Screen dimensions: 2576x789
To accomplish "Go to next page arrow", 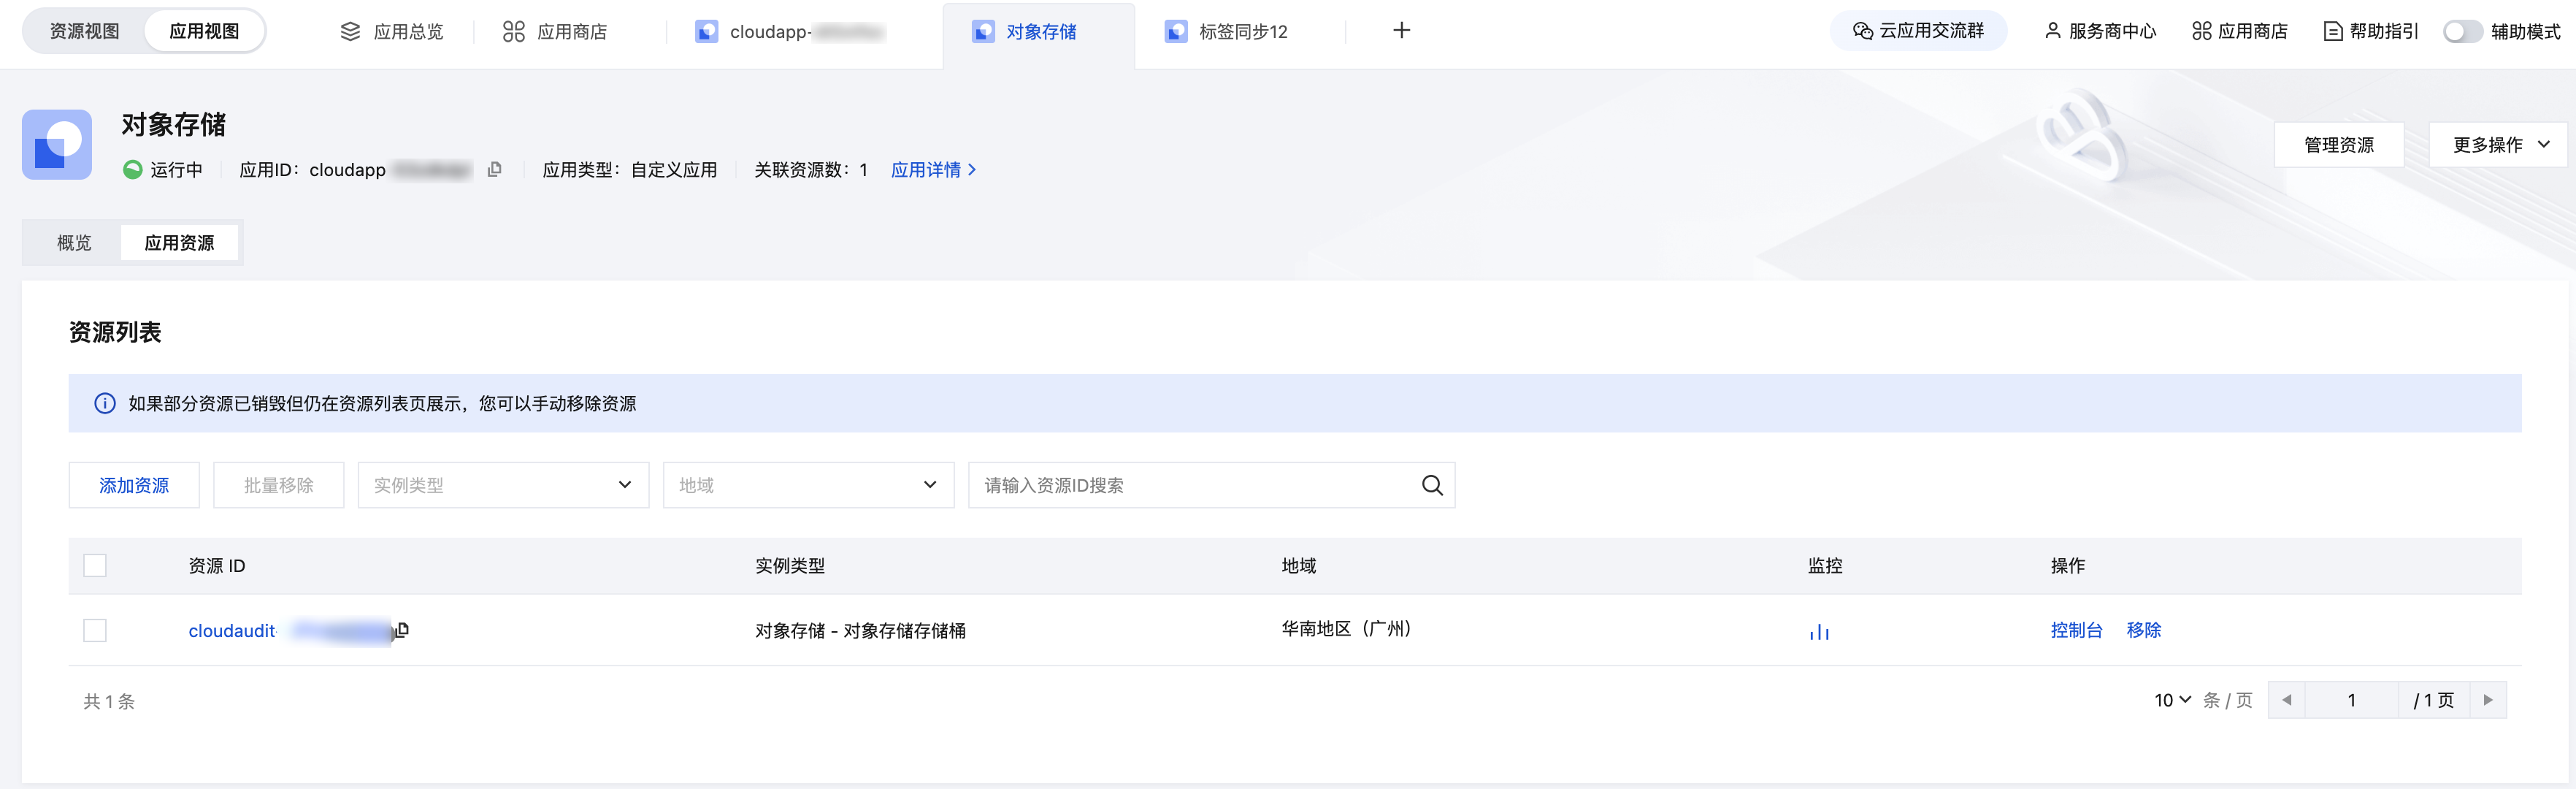I will point(2488,700).
